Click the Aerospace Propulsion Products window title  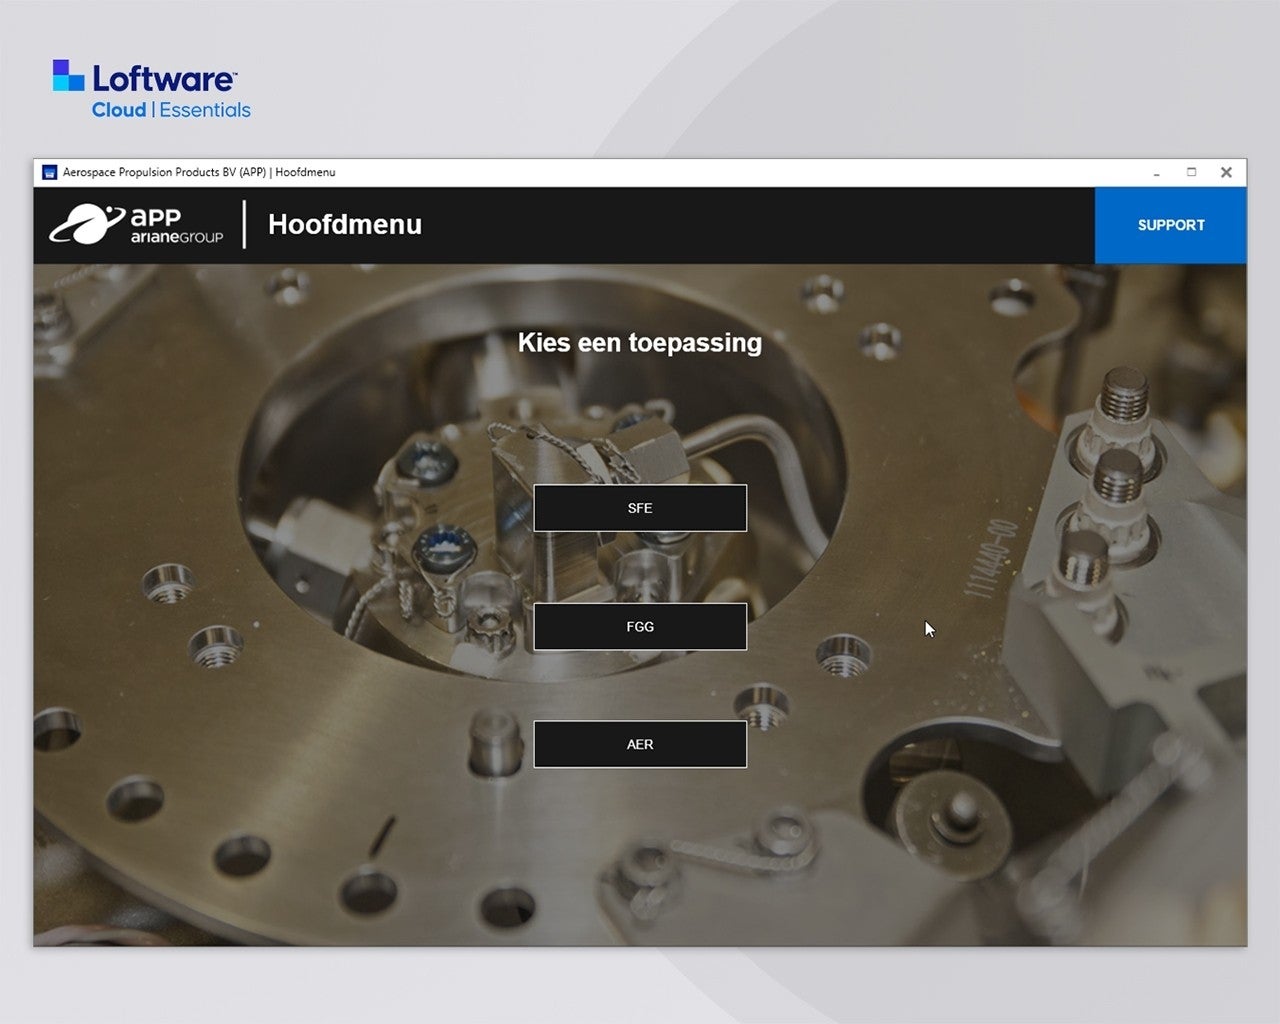tap(199, 172)
